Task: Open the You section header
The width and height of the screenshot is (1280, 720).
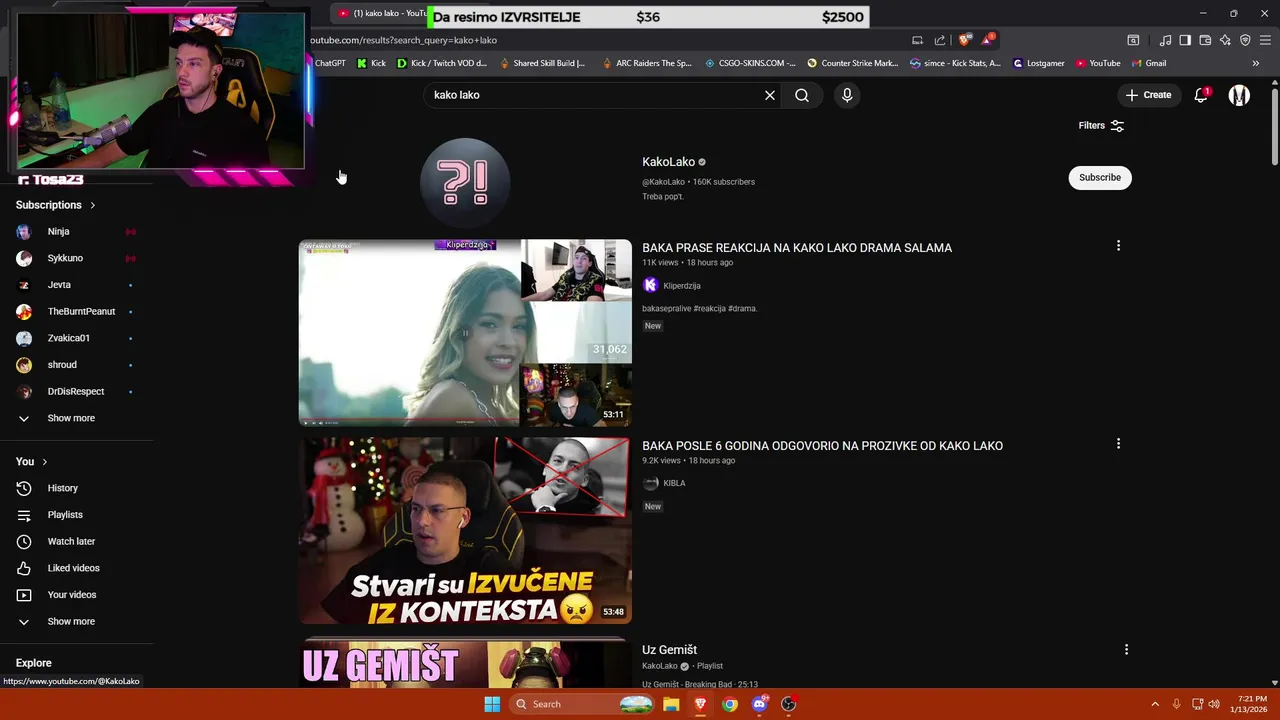Action: 31,461
